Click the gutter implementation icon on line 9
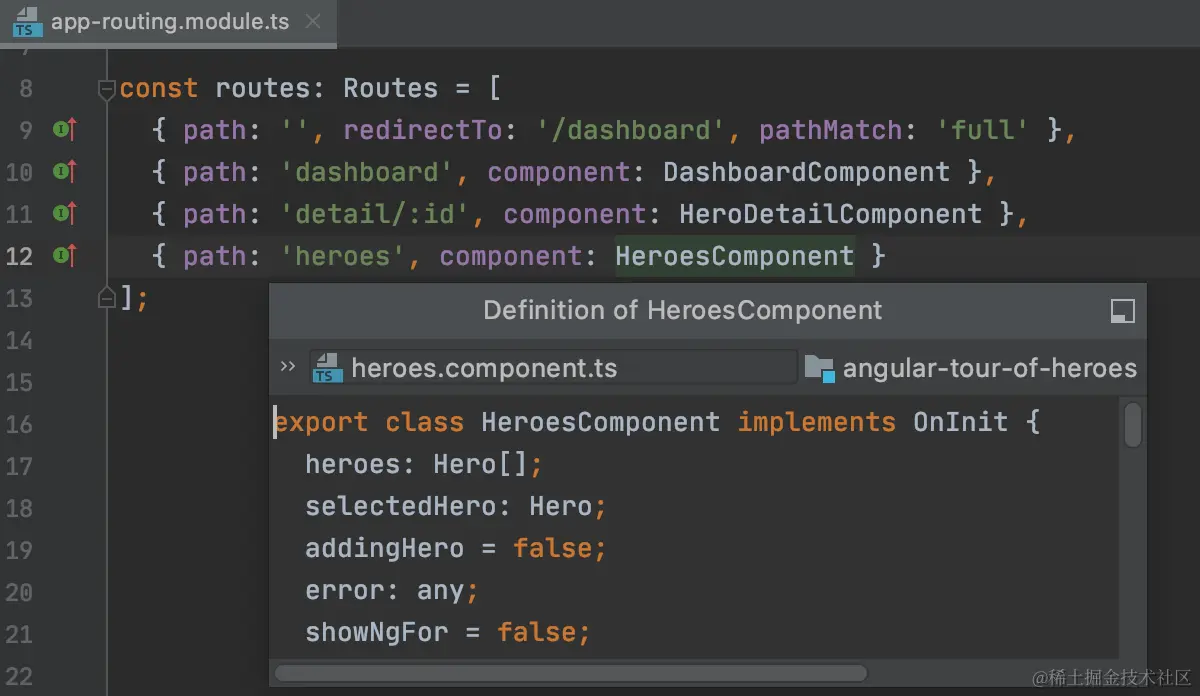Image resolution: width=1200 pixels, height=696 pixels. (x=65, y=130)
